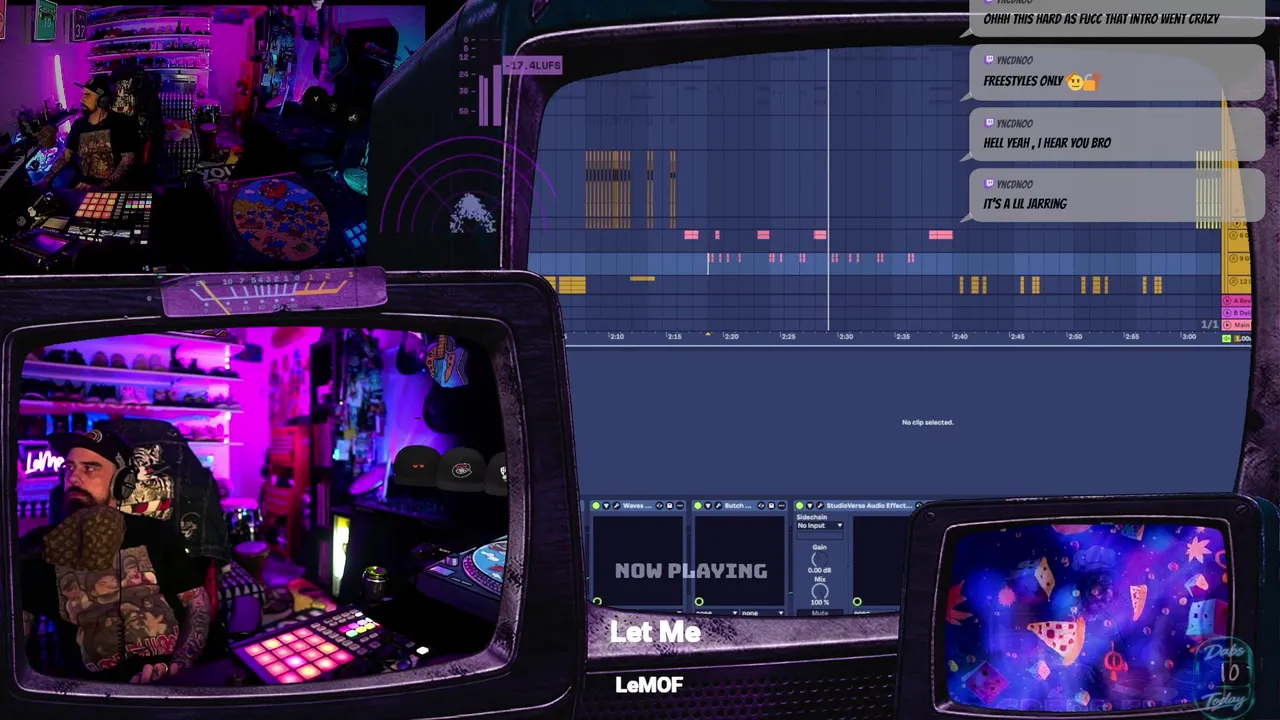The width and height of the screenshot is (1280, 720).
Task: Open the Butch plug-in wrench editor
Action: click(x=718, y=506)
